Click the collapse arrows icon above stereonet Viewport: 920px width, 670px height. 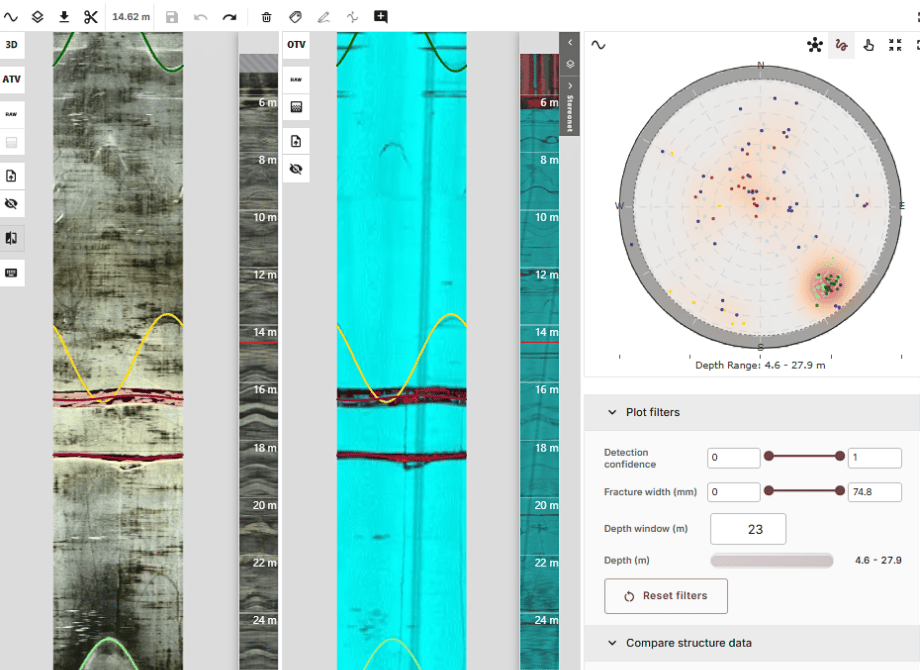pos(895,45)
